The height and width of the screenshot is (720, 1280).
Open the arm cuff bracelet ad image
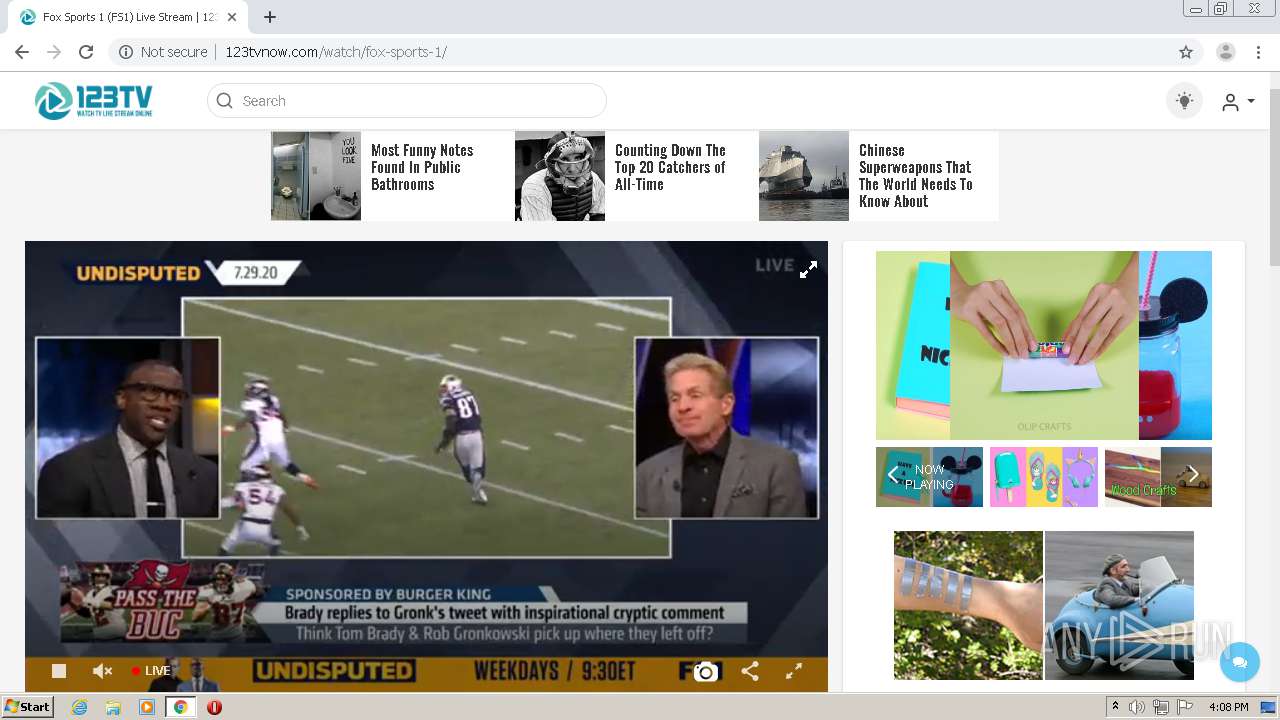(968, 605)
